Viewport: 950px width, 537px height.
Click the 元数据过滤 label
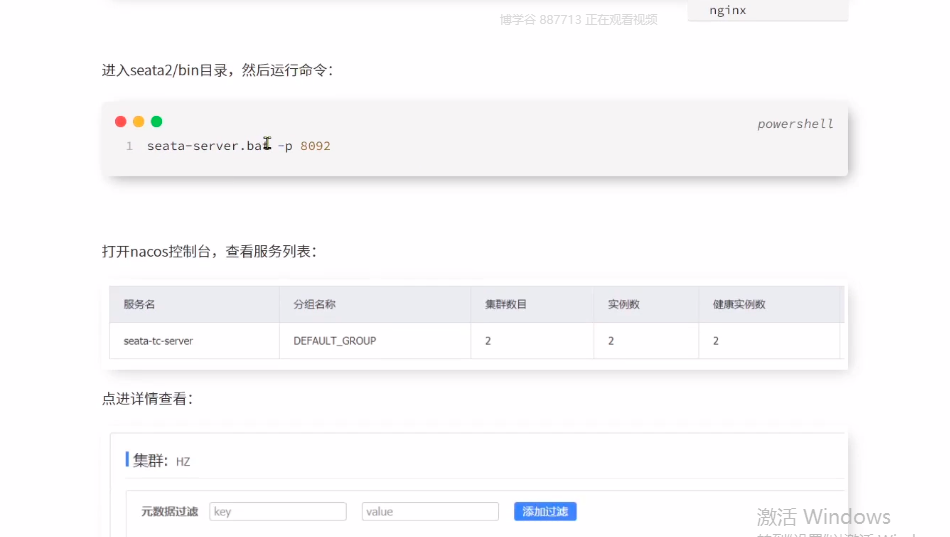click(170, 512)
